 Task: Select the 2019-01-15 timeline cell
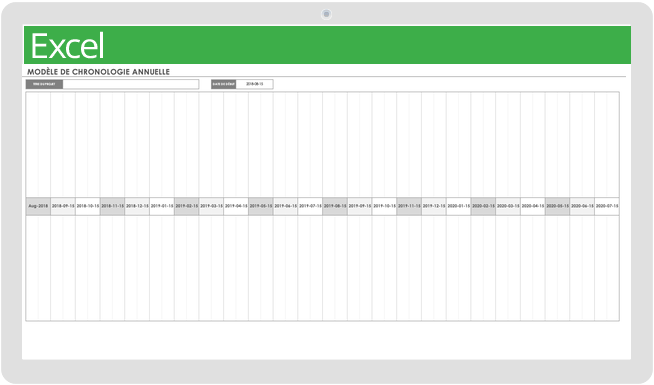pyautogui.click(x=162, y=206)
